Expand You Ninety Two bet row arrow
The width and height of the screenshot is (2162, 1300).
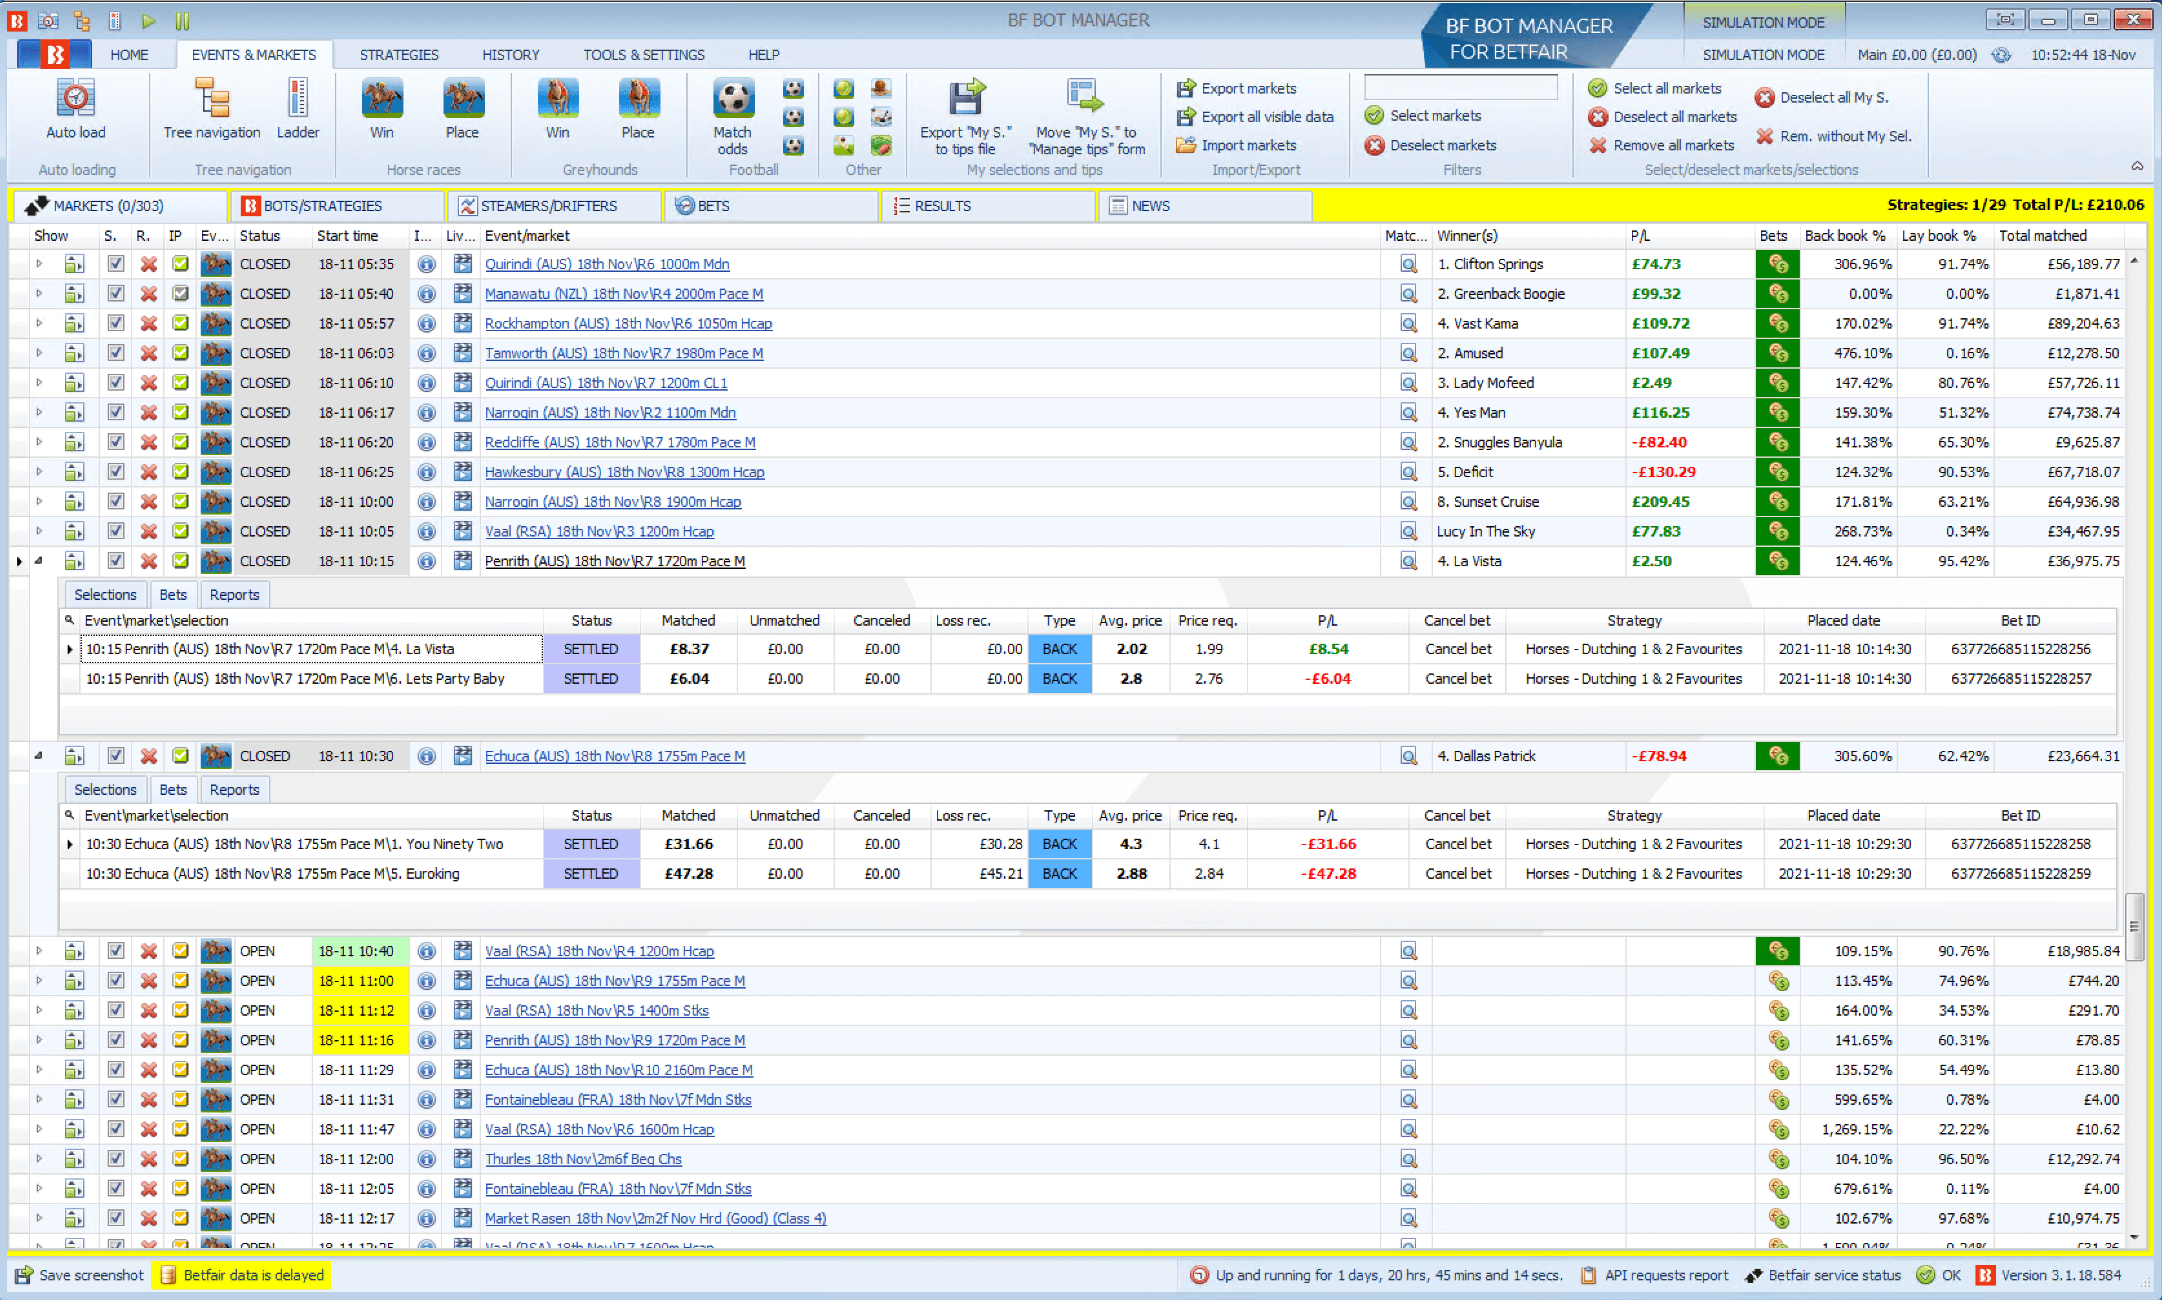[x=70, y=844]
